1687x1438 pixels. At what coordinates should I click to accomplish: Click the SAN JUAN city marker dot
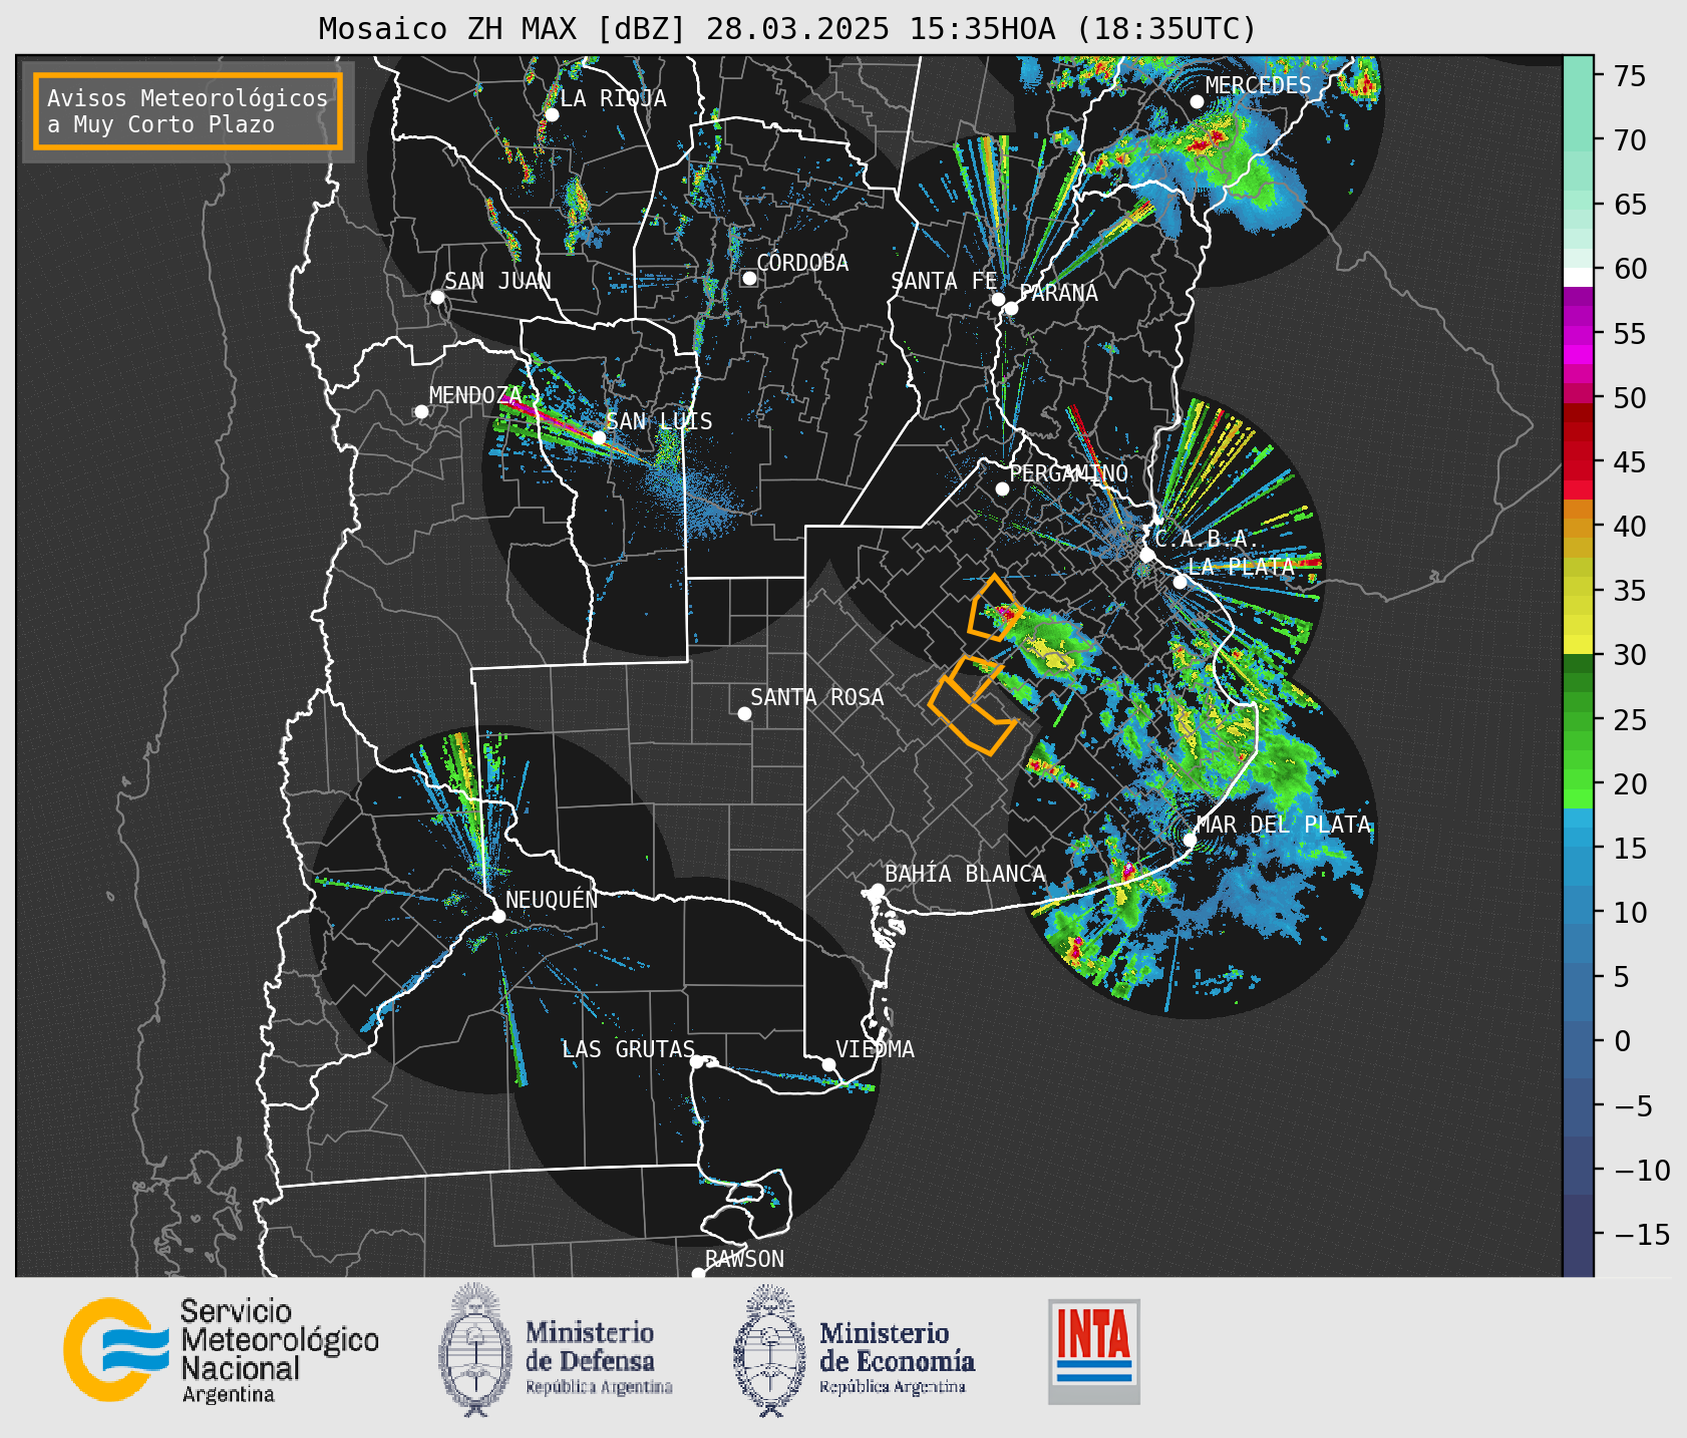point(437,297)
